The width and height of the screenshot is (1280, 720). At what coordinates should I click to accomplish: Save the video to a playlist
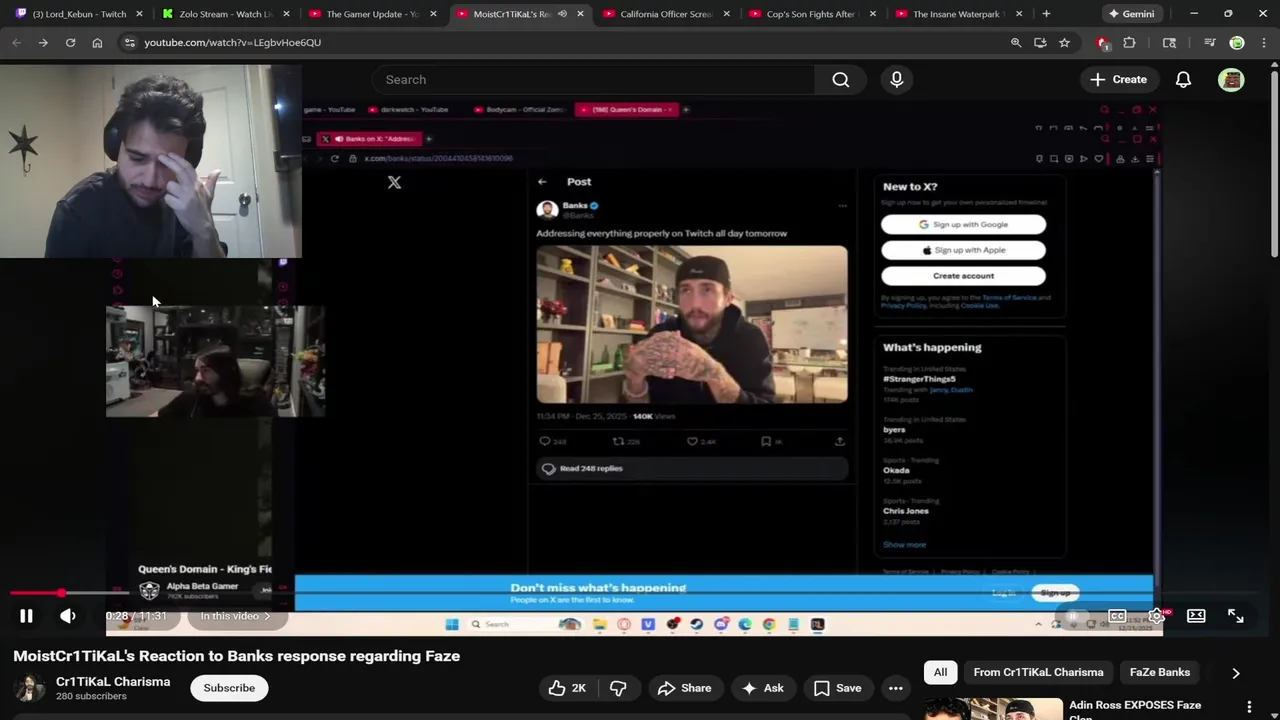point(837,688)
